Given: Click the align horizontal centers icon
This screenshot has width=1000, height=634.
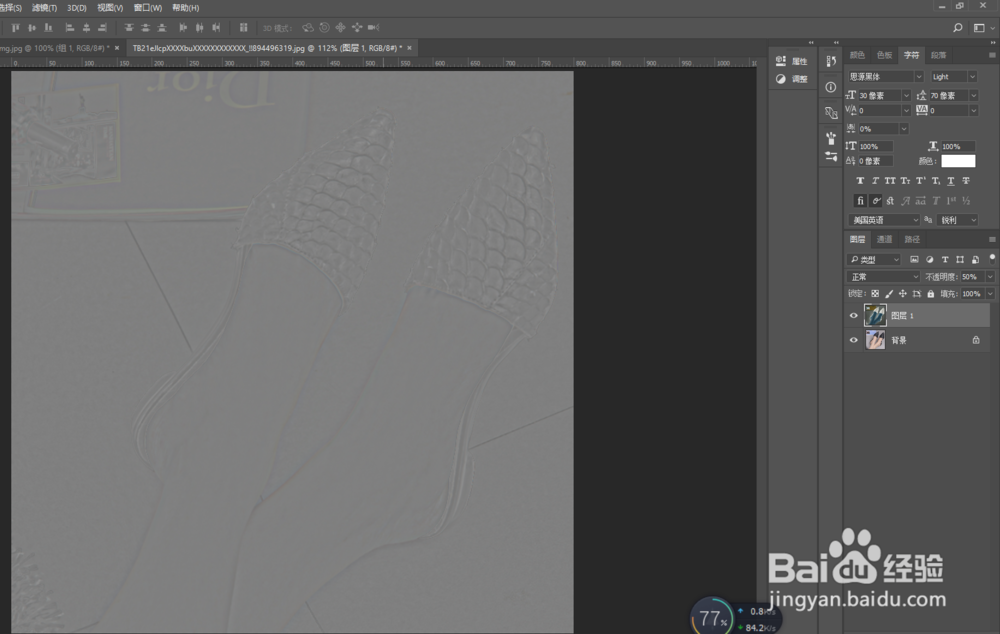Looking at the screenshot, I should coord(86,27).
